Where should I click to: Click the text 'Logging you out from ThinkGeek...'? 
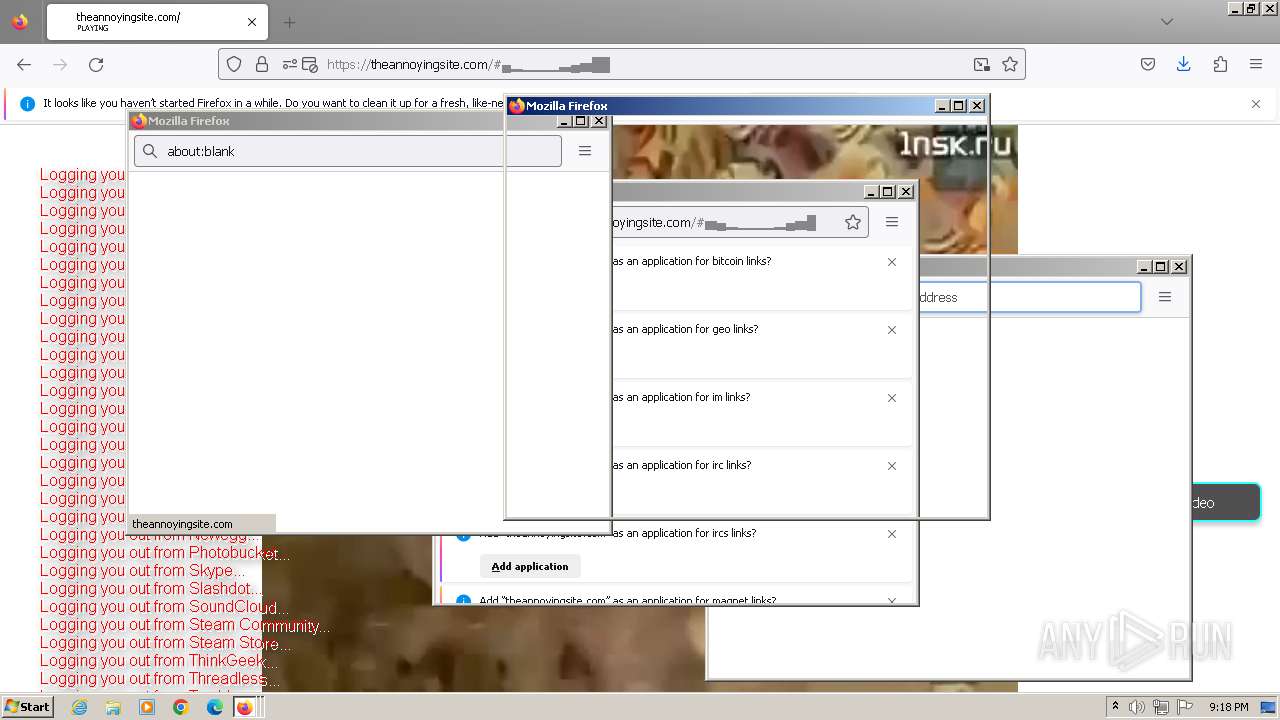tap(158, 661)
